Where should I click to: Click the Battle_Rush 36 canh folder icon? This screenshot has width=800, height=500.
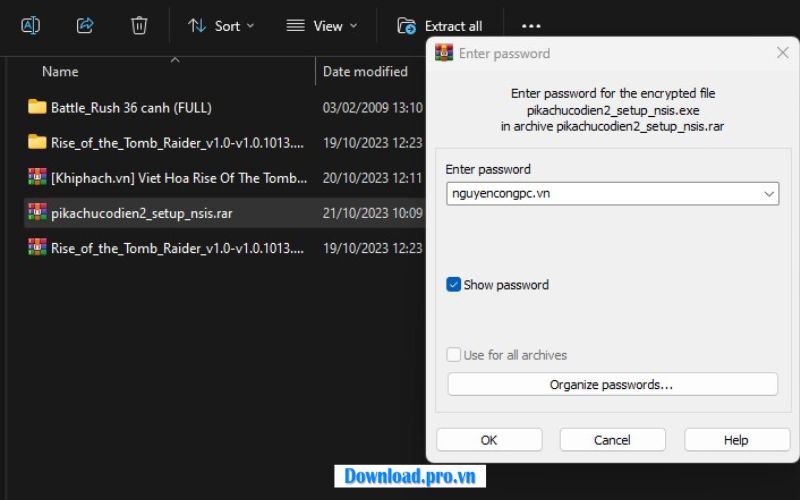(37, 107)
